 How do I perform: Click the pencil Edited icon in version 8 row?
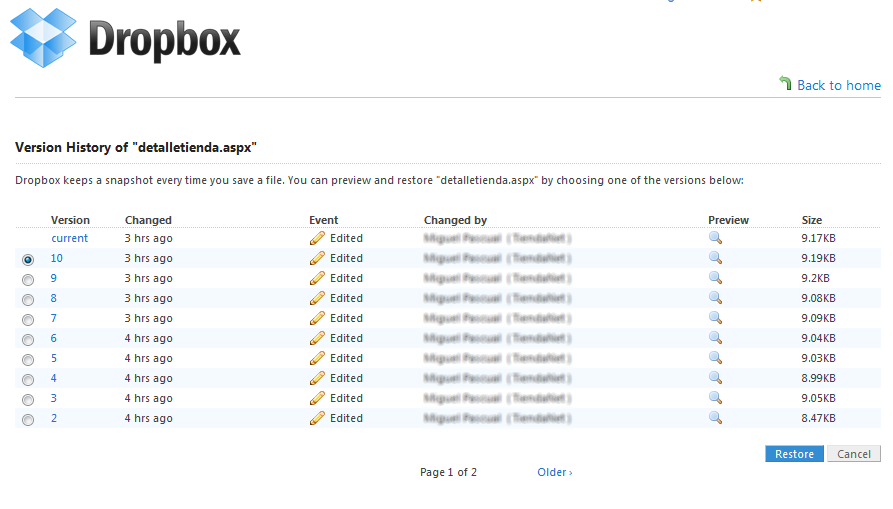(317, 298)
